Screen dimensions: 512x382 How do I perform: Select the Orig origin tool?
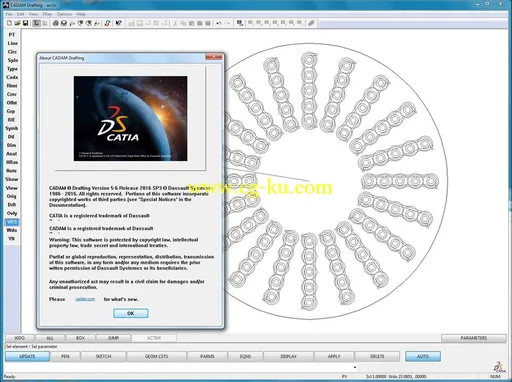point(12,196)
